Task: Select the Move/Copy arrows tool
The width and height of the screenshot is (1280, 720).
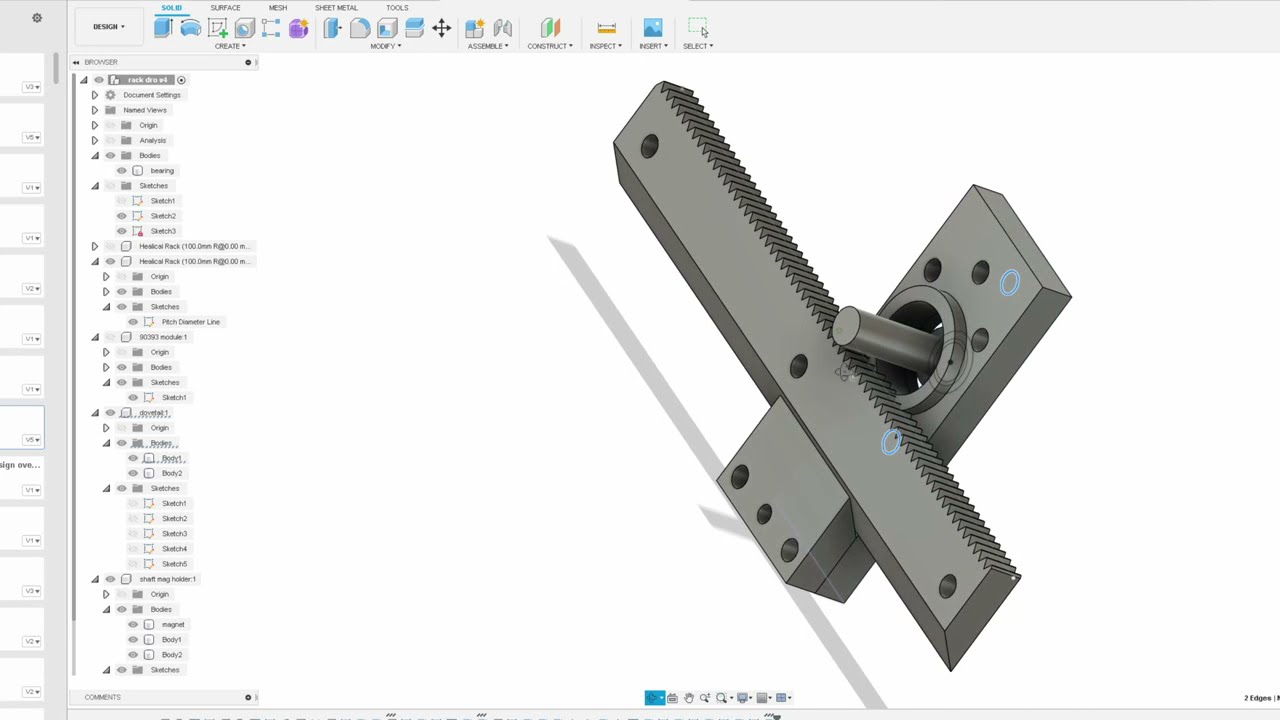Action: tap(441, 28)
